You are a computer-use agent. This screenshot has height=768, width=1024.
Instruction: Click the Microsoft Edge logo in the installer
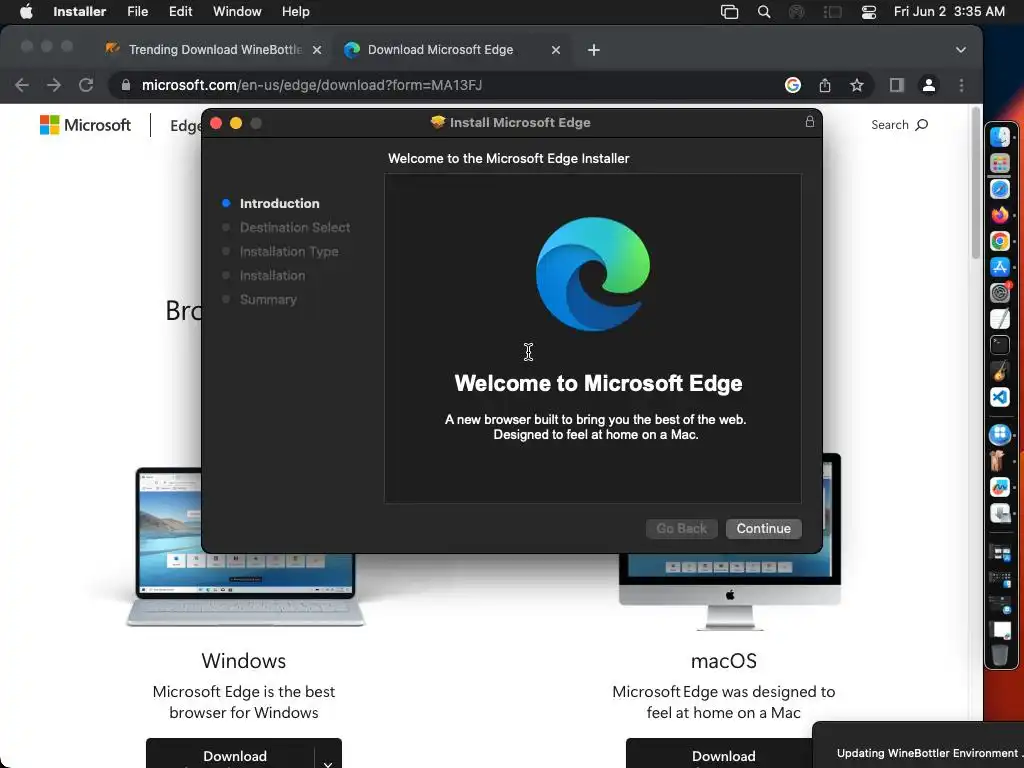click(x=593, y=274)
